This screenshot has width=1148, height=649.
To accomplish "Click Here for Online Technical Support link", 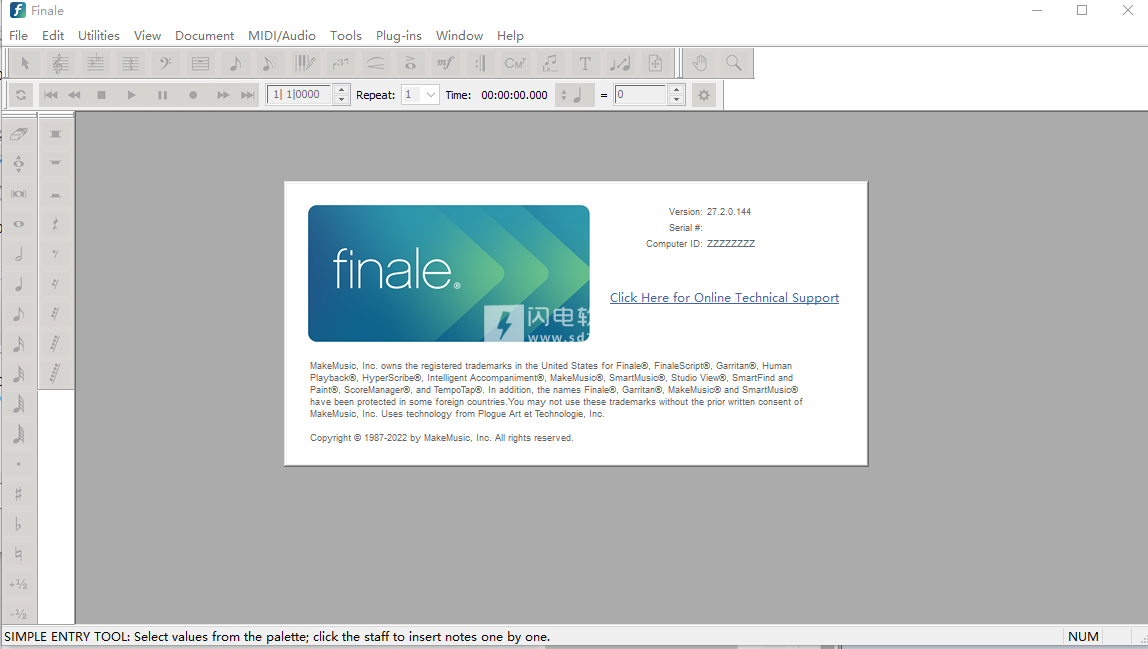I will (724, 297).
